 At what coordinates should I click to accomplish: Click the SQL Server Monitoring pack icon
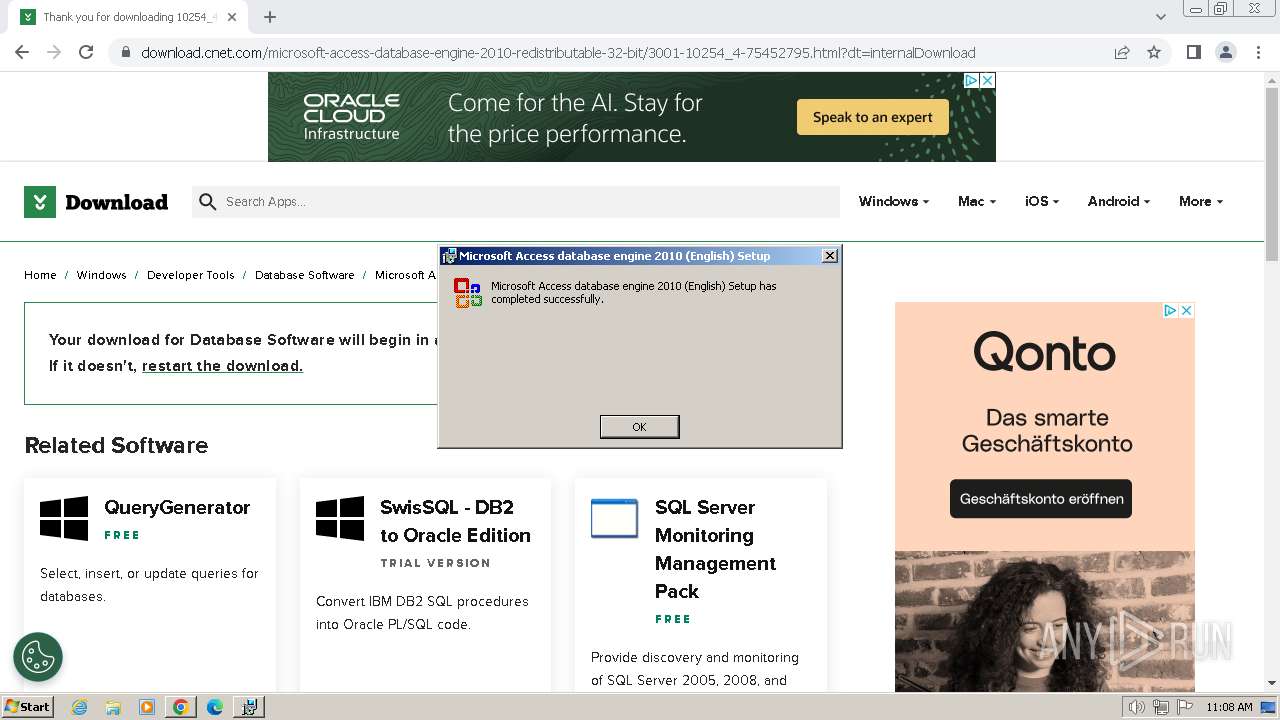tap(614, 519)
